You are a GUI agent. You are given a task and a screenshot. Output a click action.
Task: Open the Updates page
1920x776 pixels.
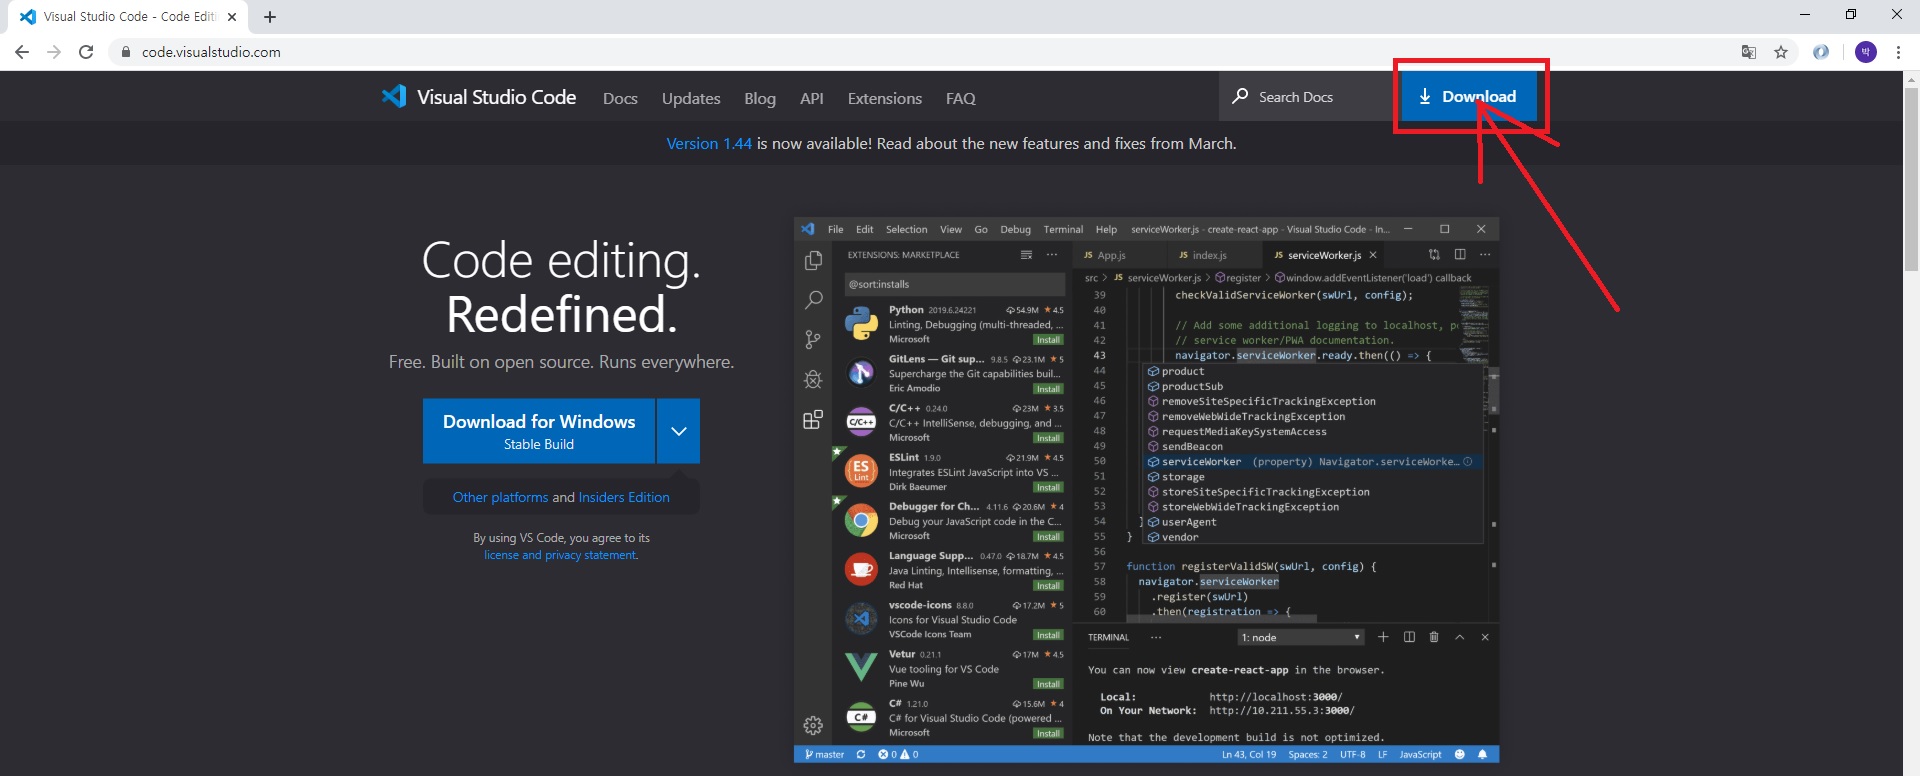[691, 98]
